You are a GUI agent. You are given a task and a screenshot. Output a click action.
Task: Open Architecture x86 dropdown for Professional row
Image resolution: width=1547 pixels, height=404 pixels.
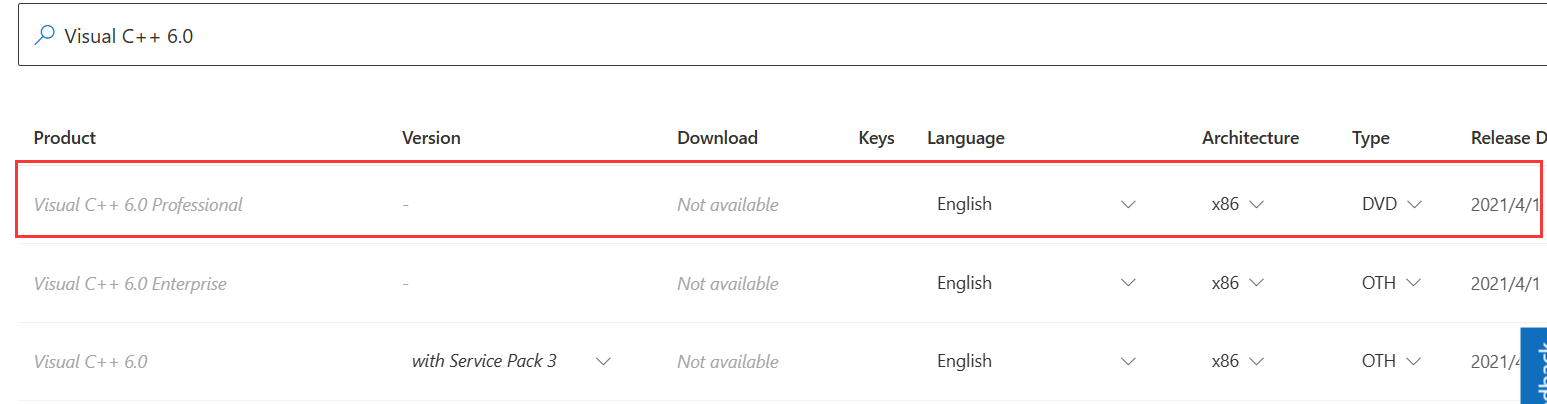pyautogui.click(x=1238, y=204)
